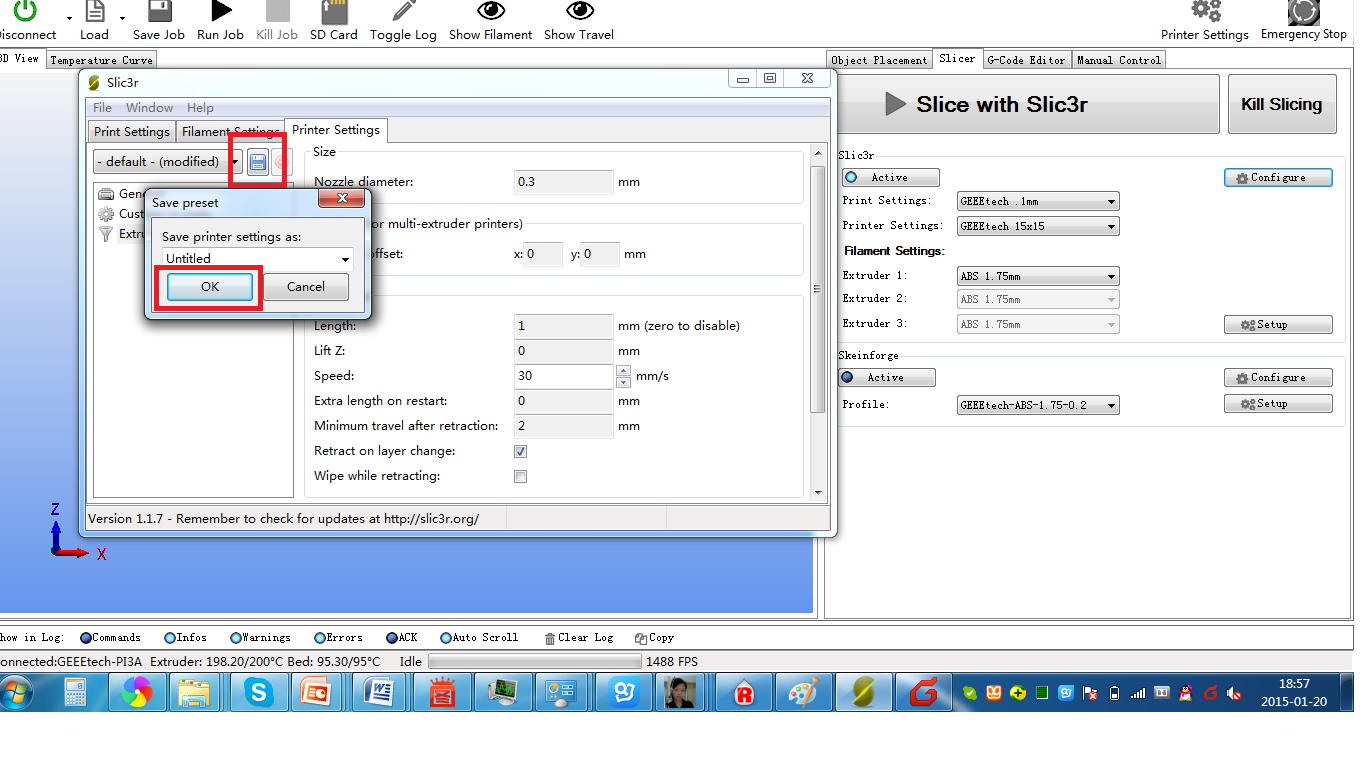Click the Toggle Log pencil icon
The height and width of the screenshot is (768, 1366).
[x=403, y=11]
